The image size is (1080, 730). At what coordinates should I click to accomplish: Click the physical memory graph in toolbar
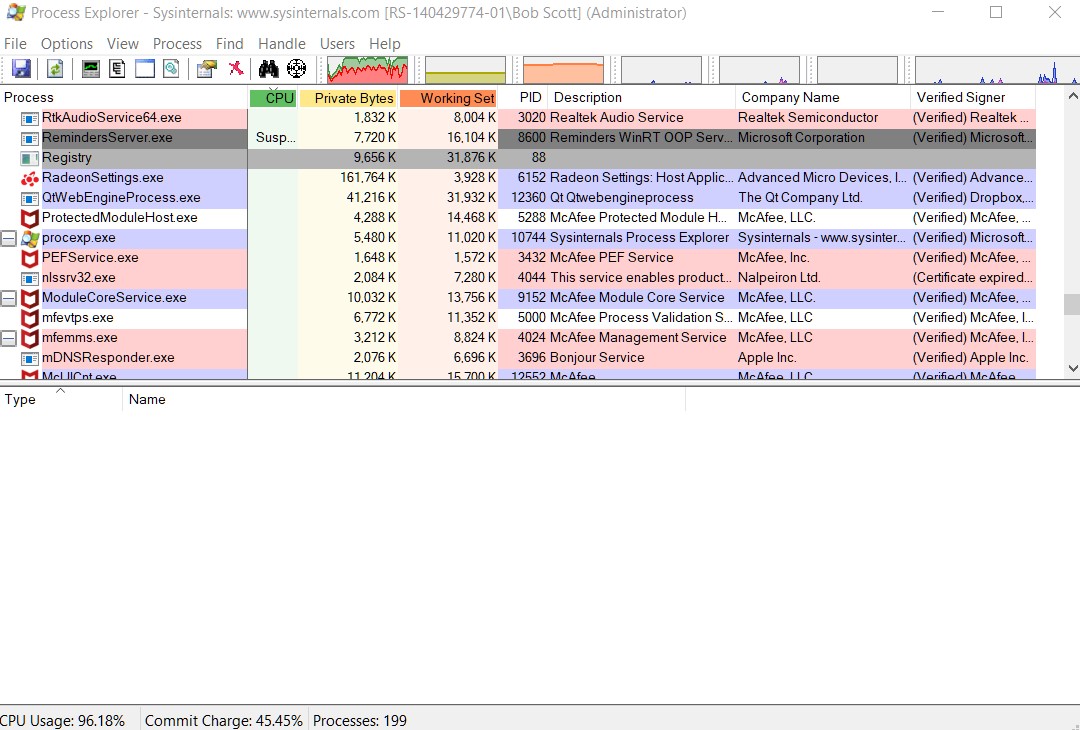click(x=563, y=70)
